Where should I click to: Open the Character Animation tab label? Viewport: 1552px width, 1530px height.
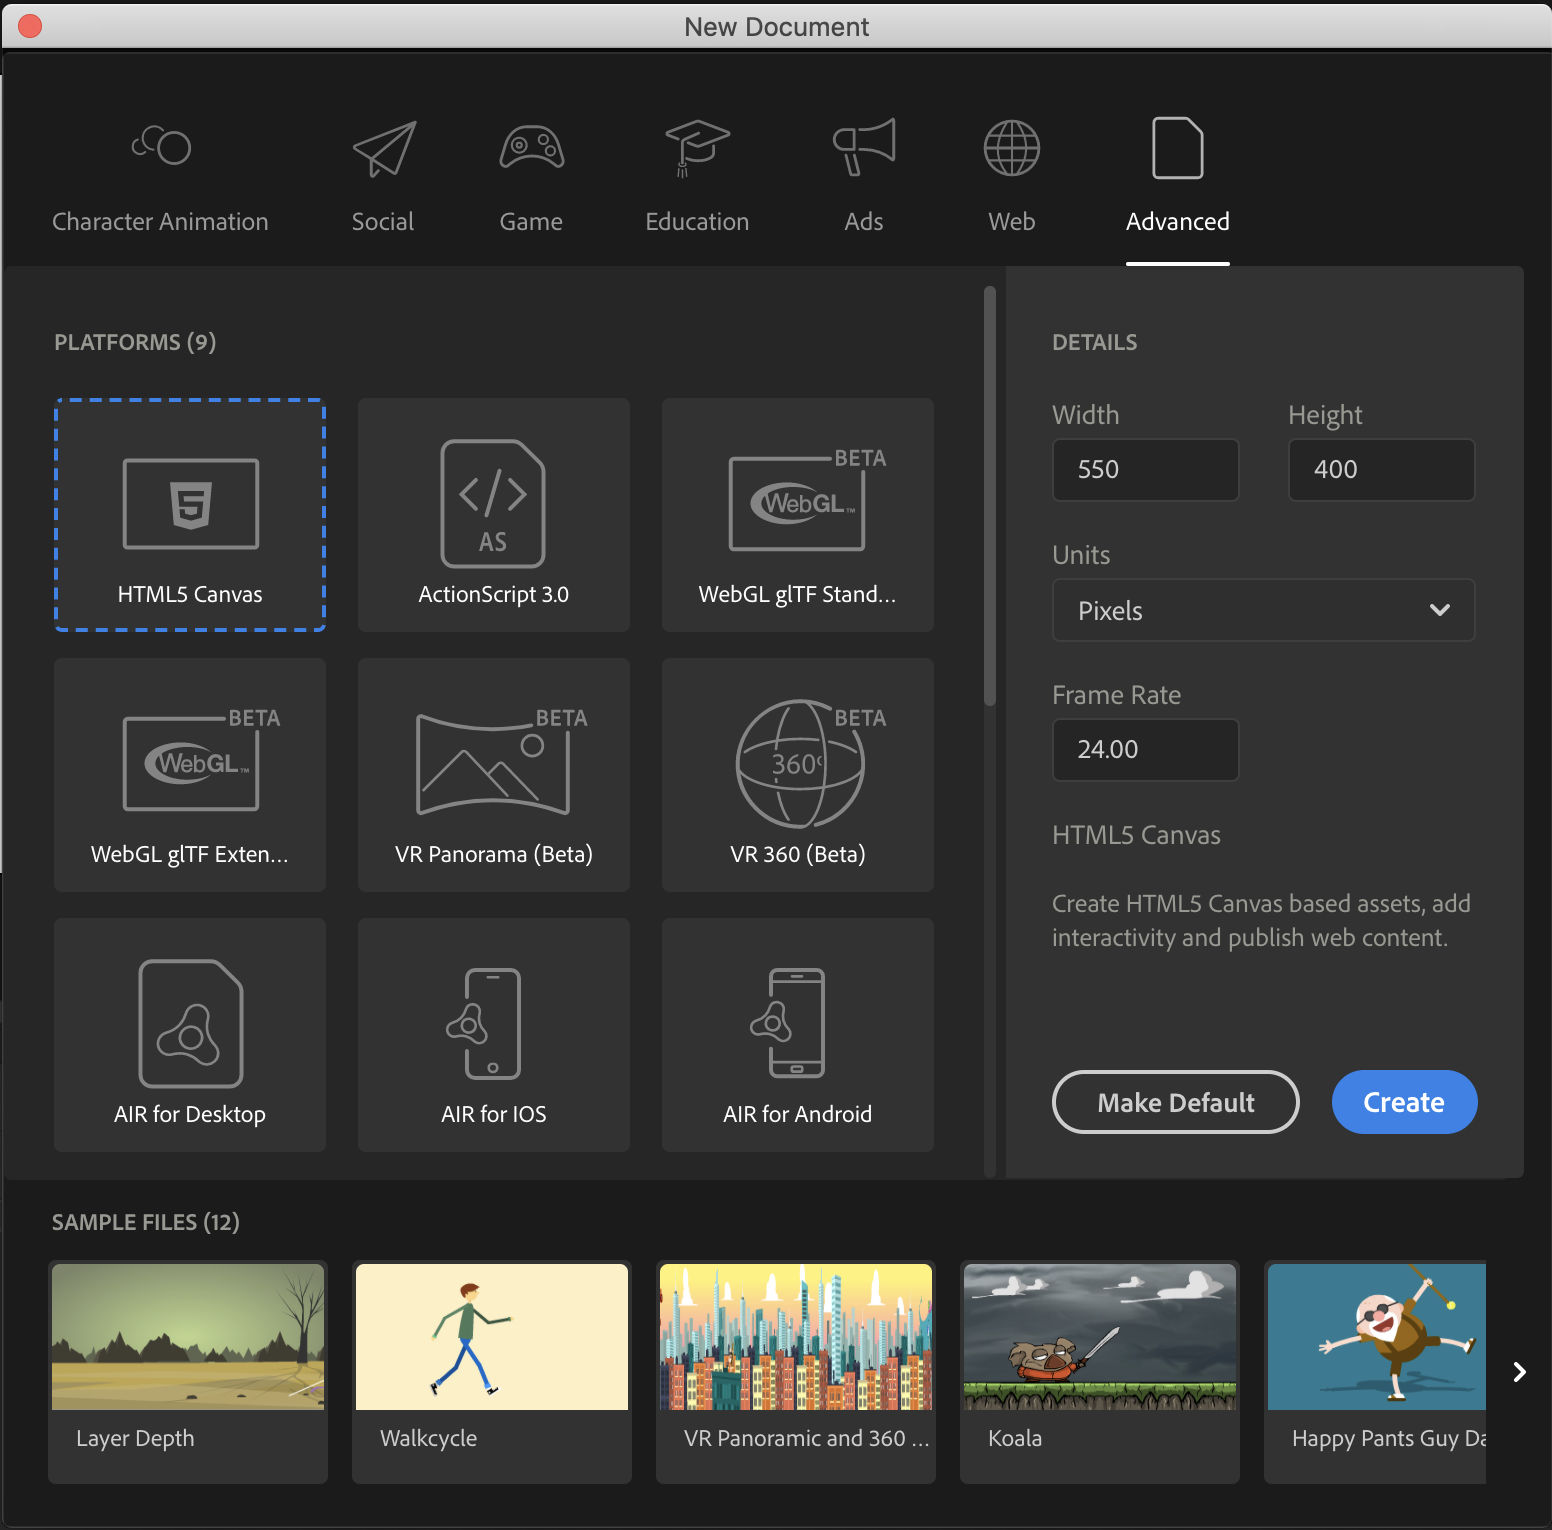pyautogui.click(x=160, y=222)
